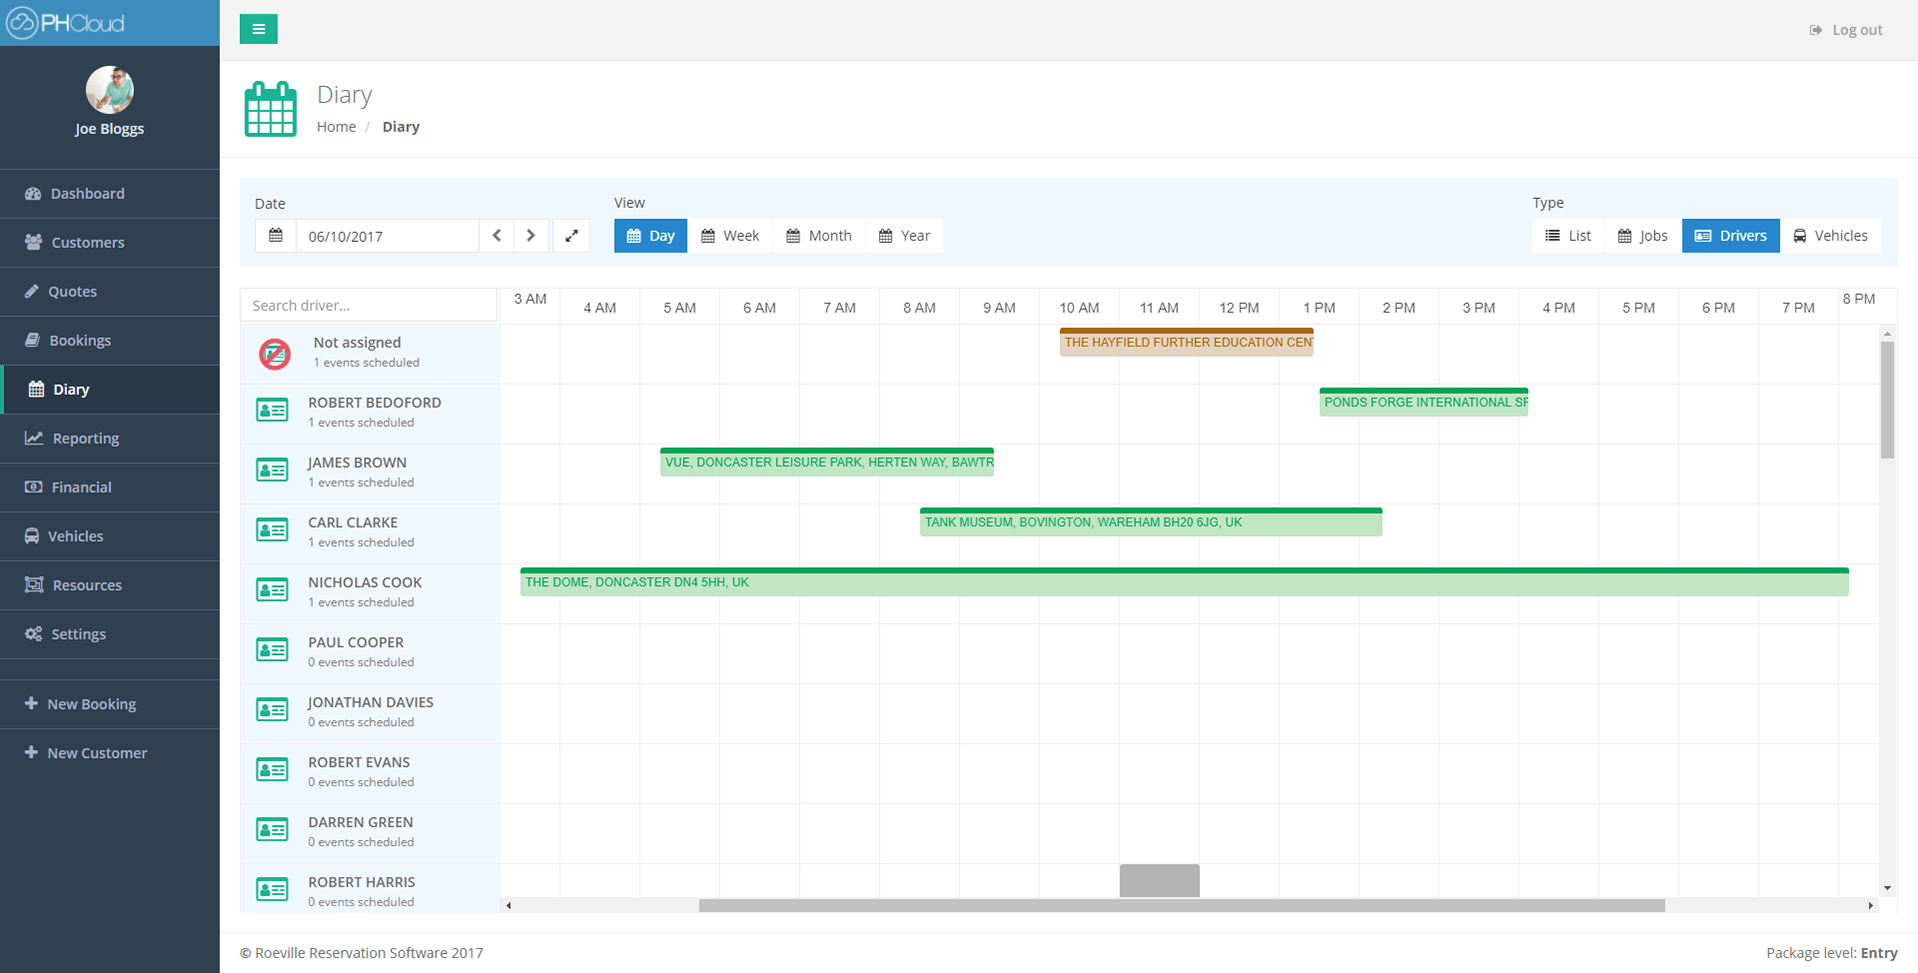This screenshot has width=1918, height=973.
Task: Click Financial money icon in sidebar
Action: [x=33, y=488]
